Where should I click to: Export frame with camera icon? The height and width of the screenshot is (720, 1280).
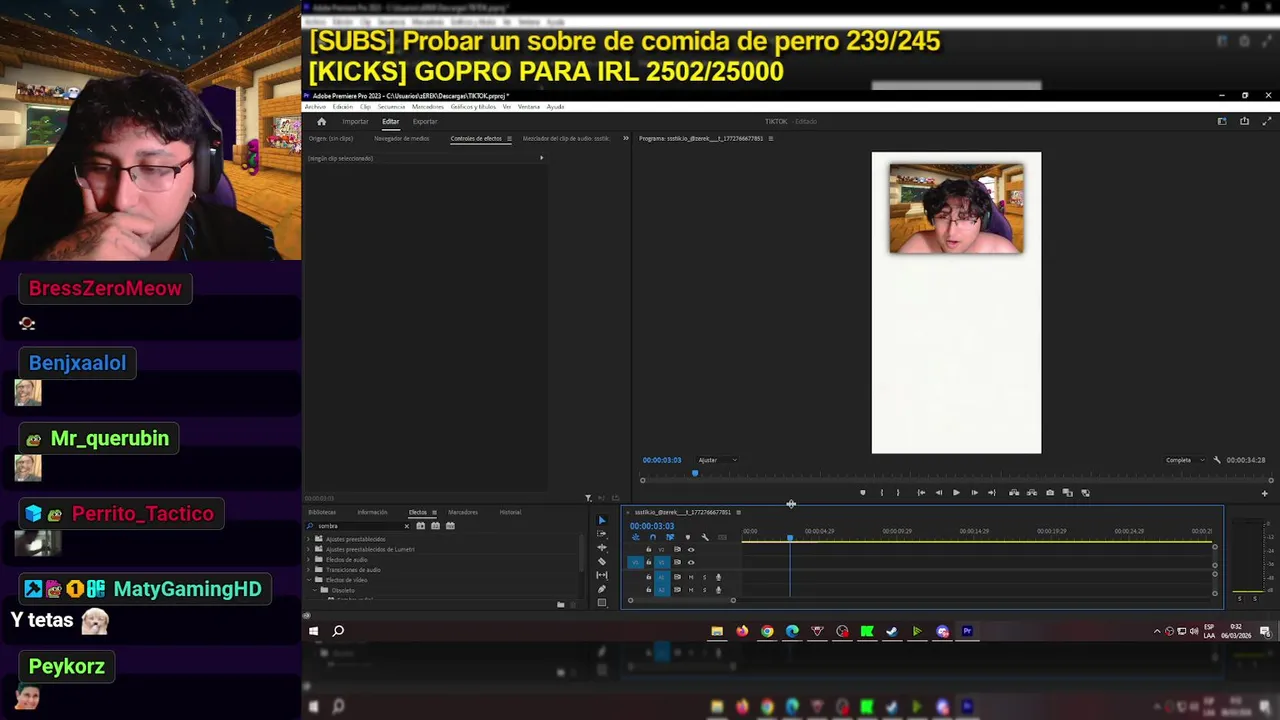(x=1050, y=492)
